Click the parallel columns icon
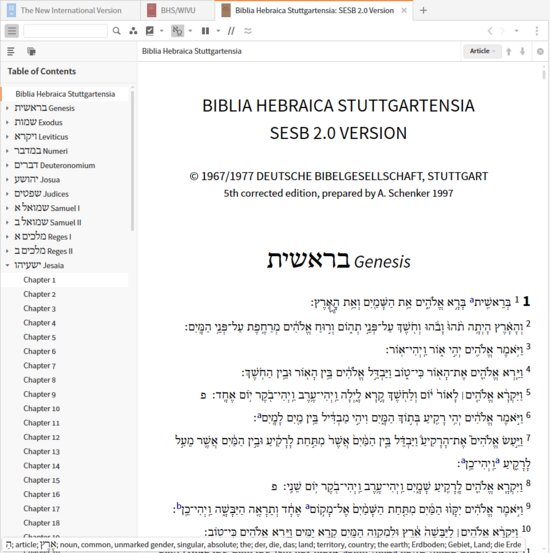 [205, 31]
